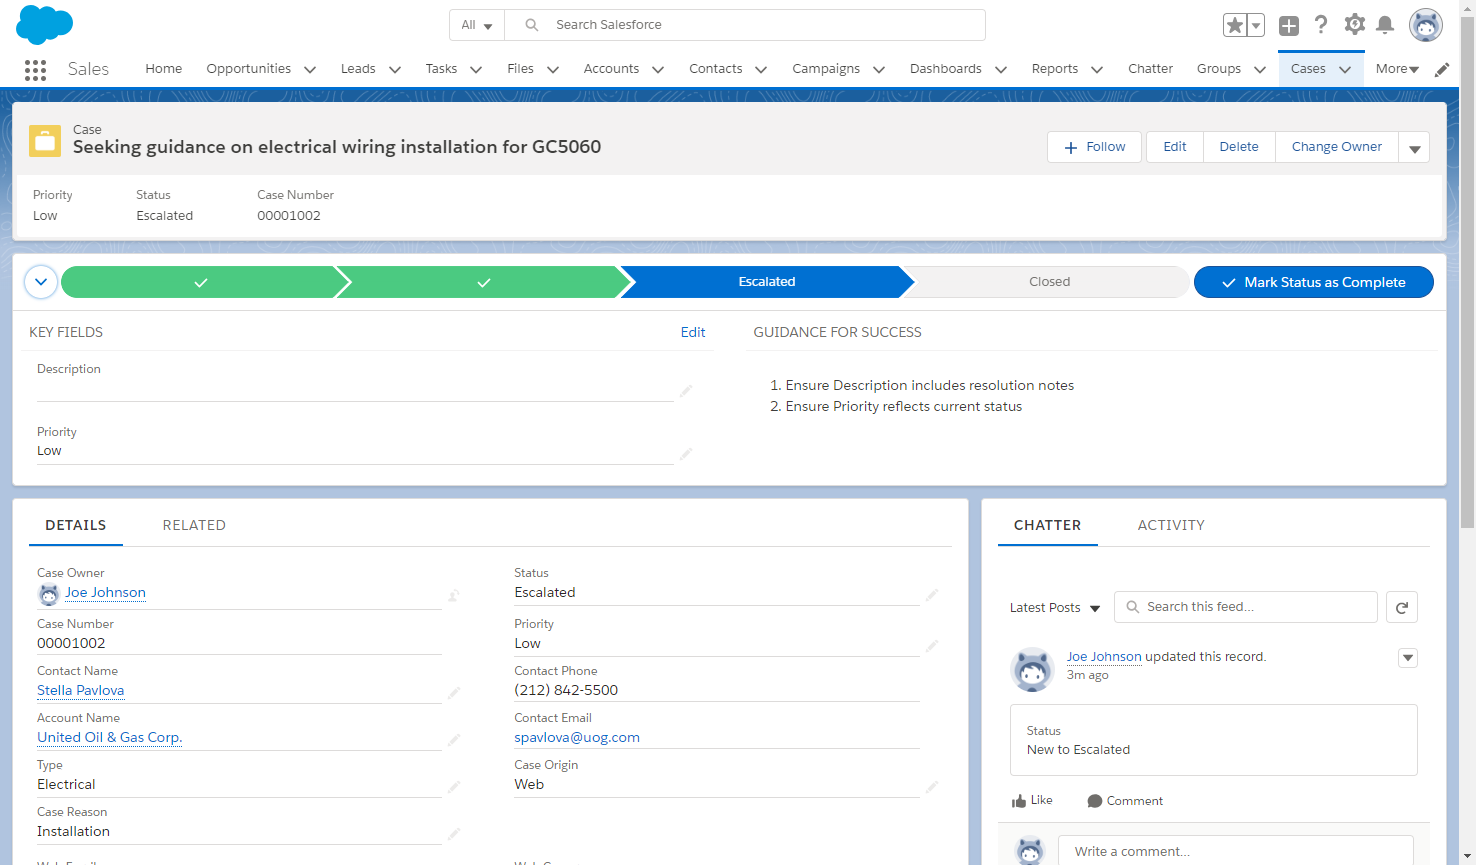
Task: Delete this case
Action: pyautogui.click(x=1238, y=146)
